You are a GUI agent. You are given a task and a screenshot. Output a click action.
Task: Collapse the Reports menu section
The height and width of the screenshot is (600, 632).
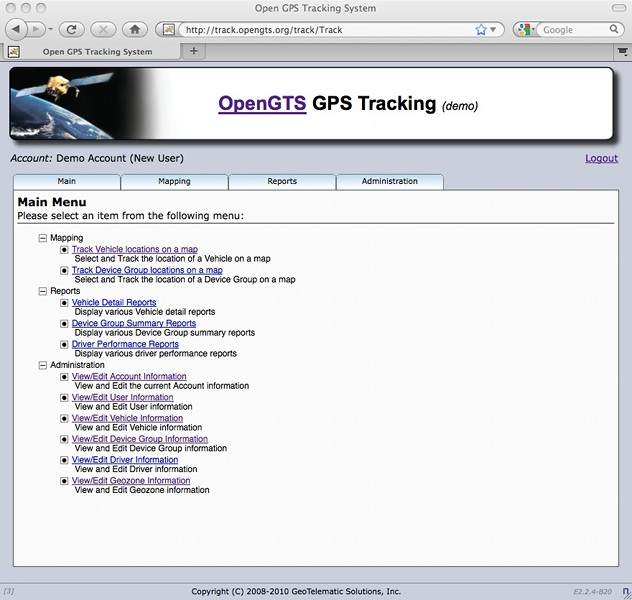pyautogui.click(x=43, y=291)
